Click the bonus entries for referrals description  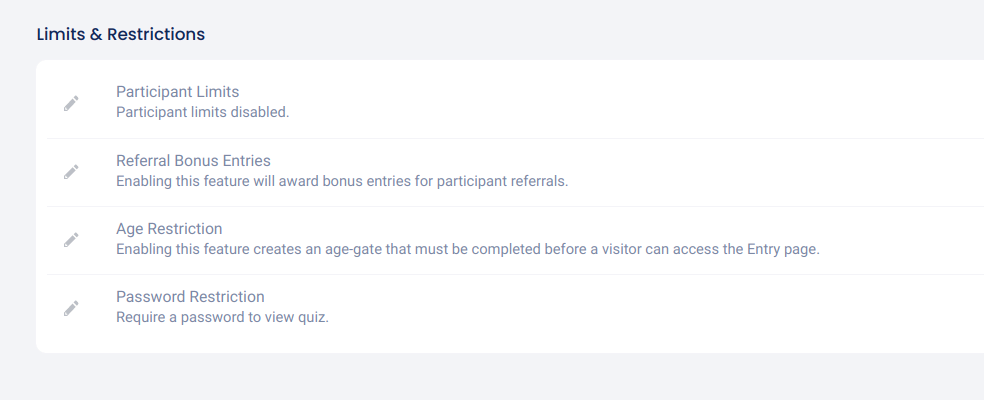point(342,181)
